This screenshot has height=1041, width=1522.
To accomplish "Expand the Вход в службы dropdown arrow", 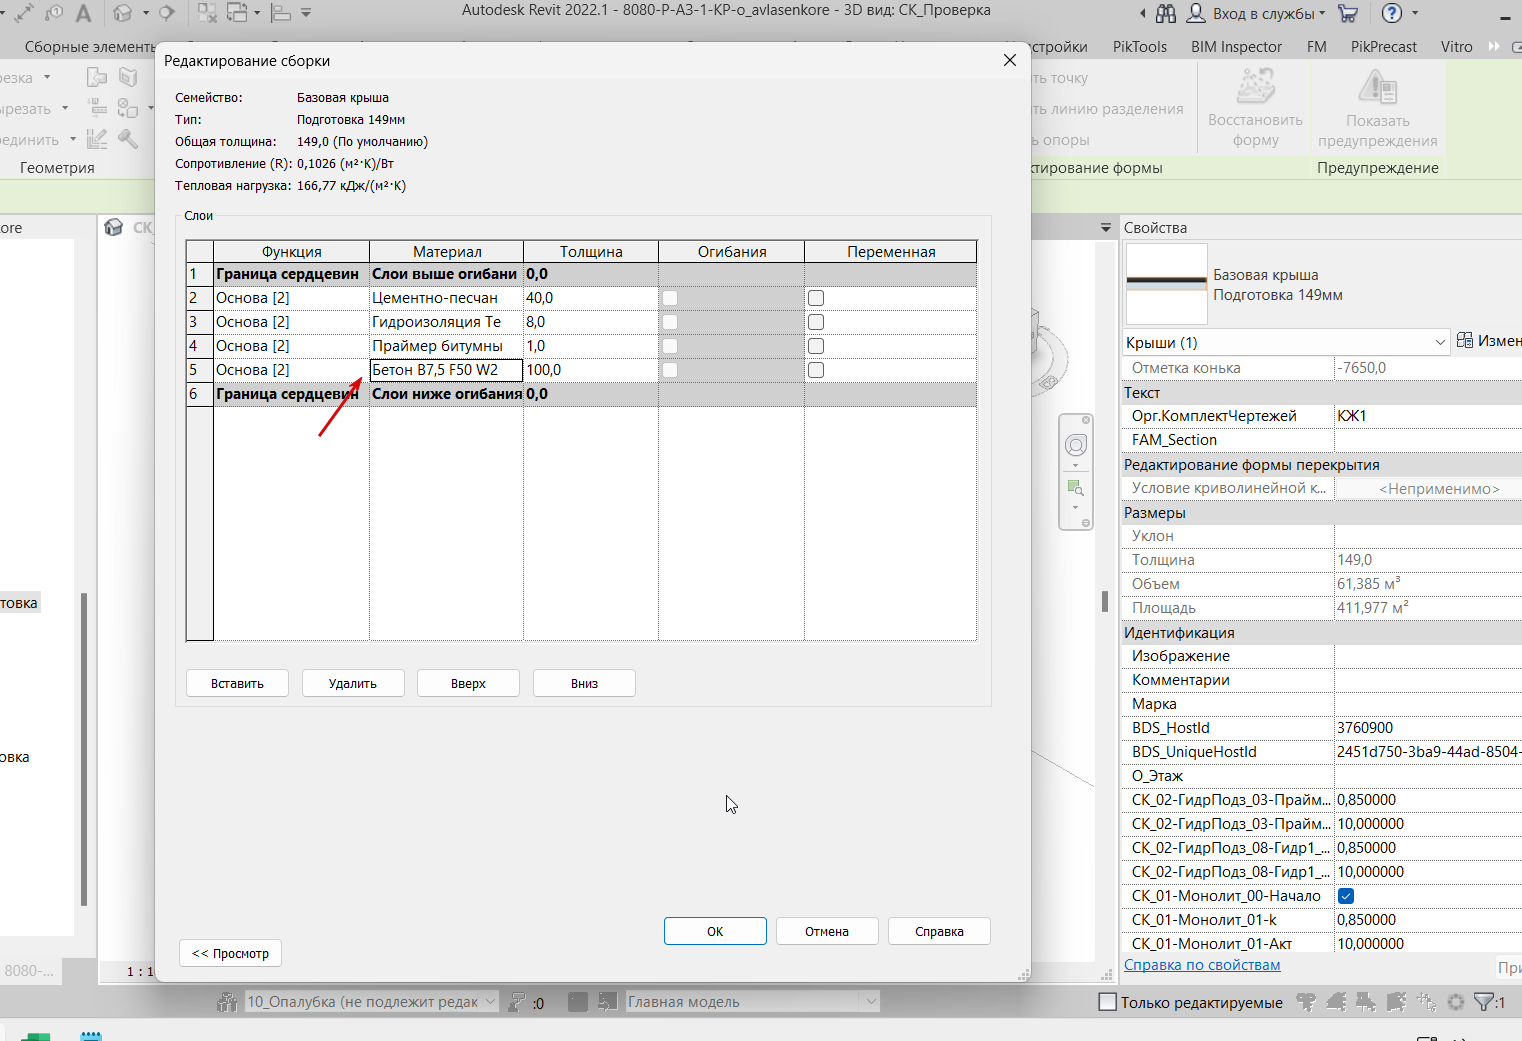I will [x=1322, y=14].
